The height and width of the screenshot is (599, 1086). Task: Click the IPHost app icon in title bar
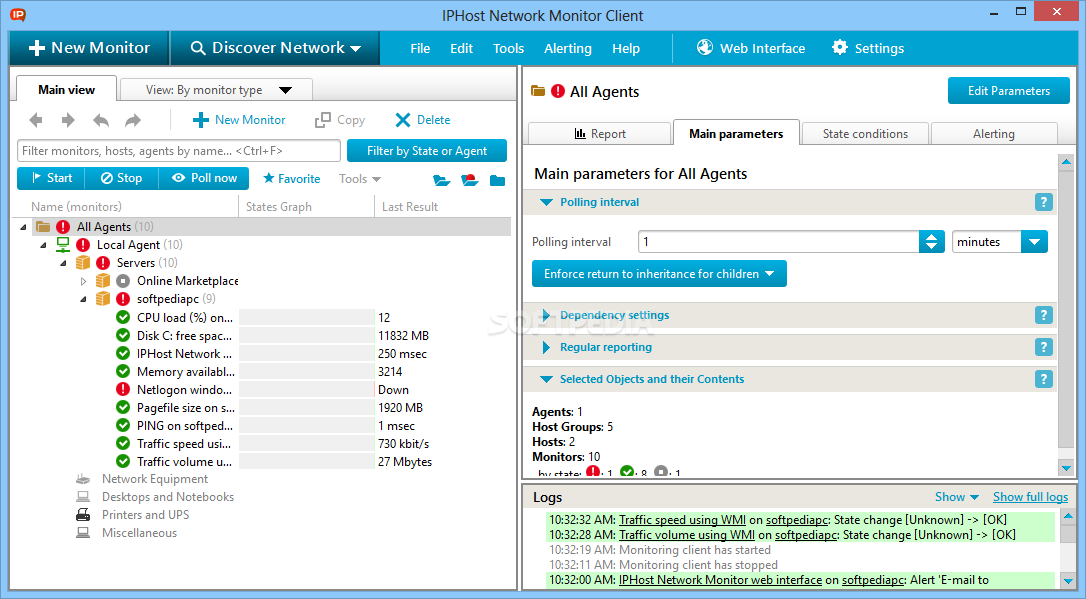point(18,14)
